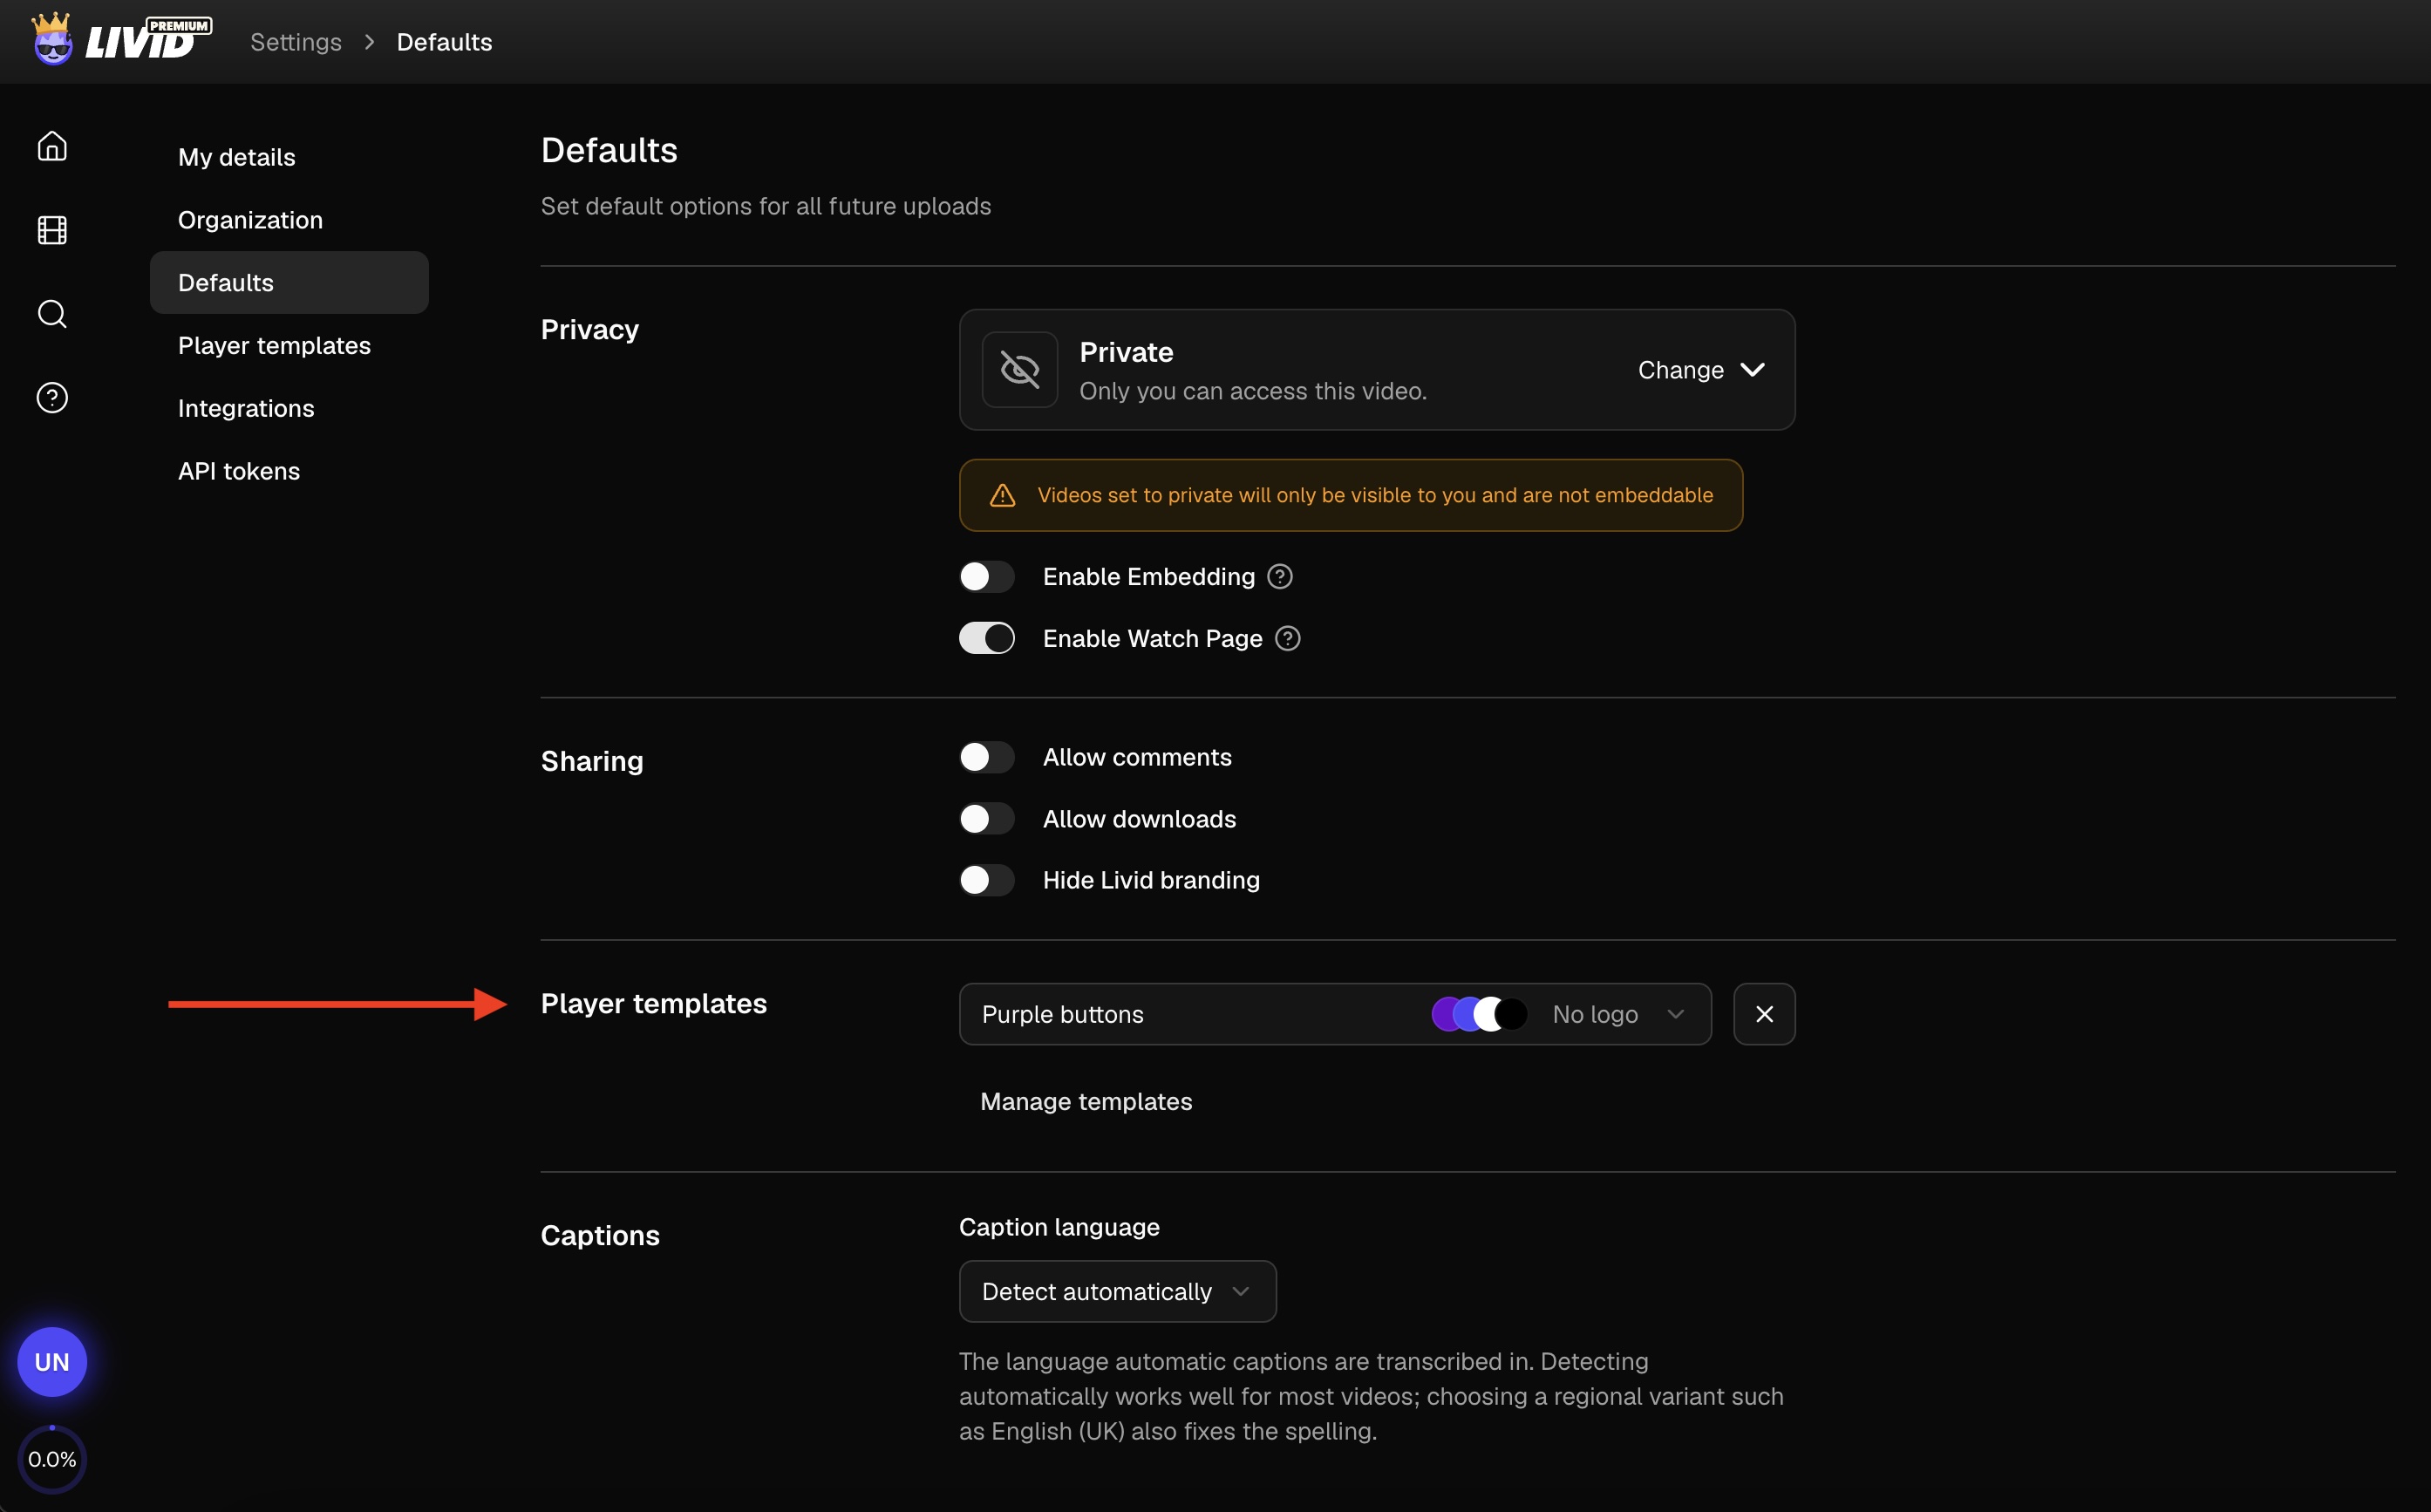Click the UN user avatar
Image resolution: width=2431 pixels, height=1512 pixels.
(x=52, y=1362)
